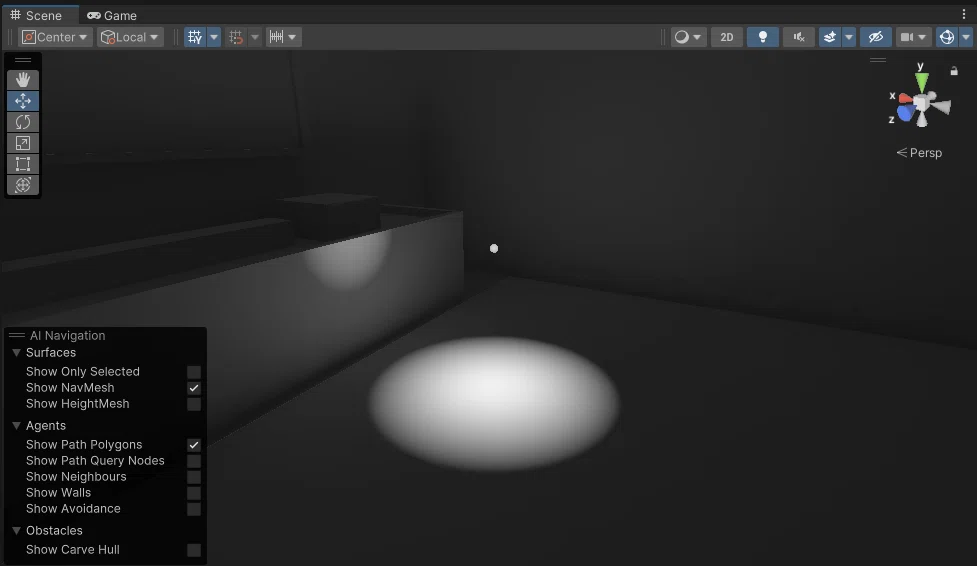Collapse the Obstacles section
Image resolution: width=977 pixels, height=566 pixels.
pyautogui.click(x=16, y=530)
